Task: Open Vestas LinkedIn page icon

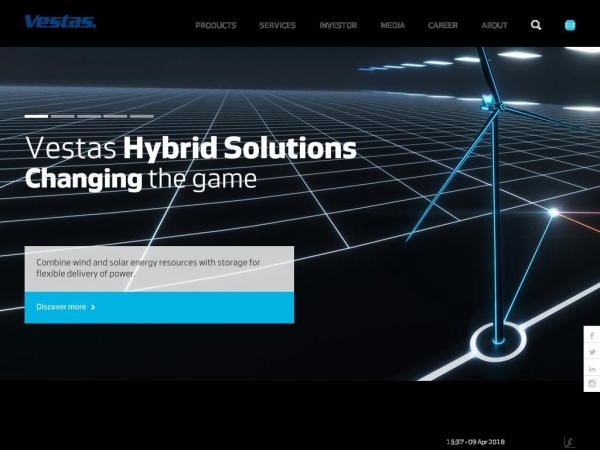Action: point(592,368)
